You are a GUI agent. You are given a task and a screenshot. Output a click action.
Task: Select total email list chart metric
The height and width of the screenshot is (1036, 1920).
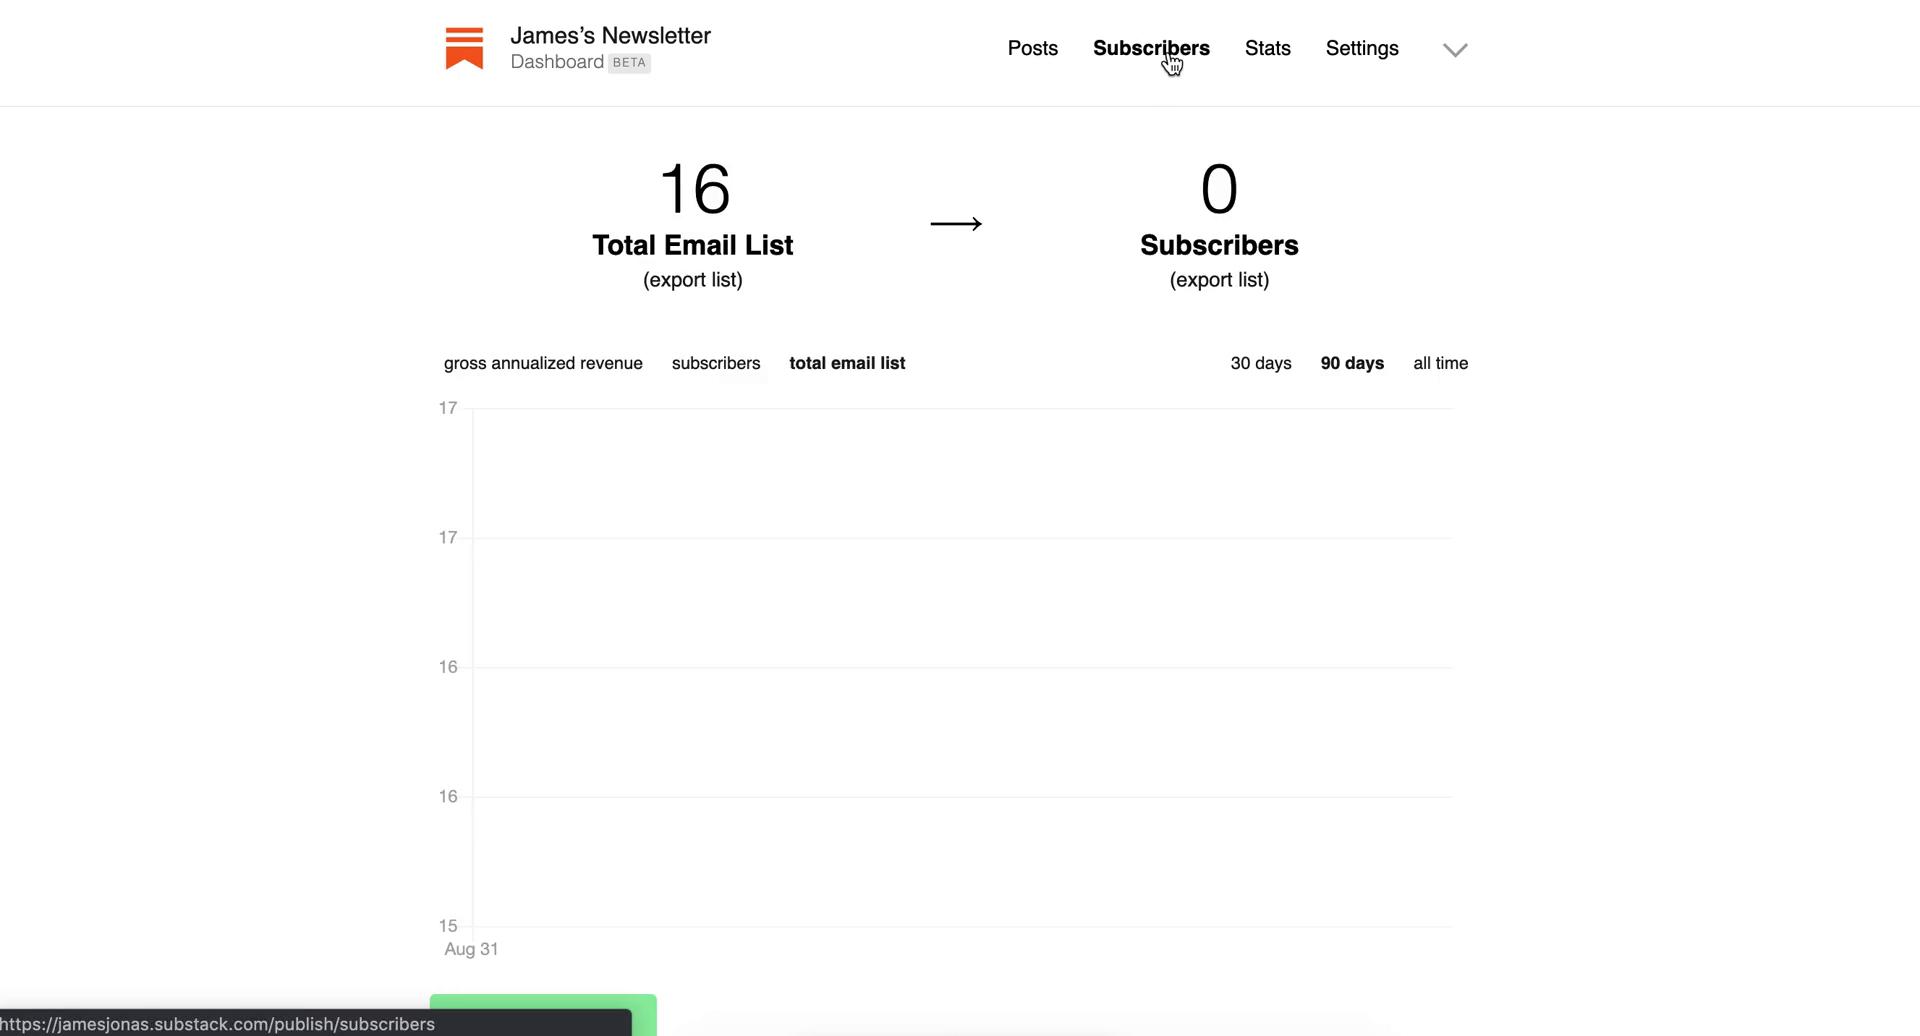(847, 363)
